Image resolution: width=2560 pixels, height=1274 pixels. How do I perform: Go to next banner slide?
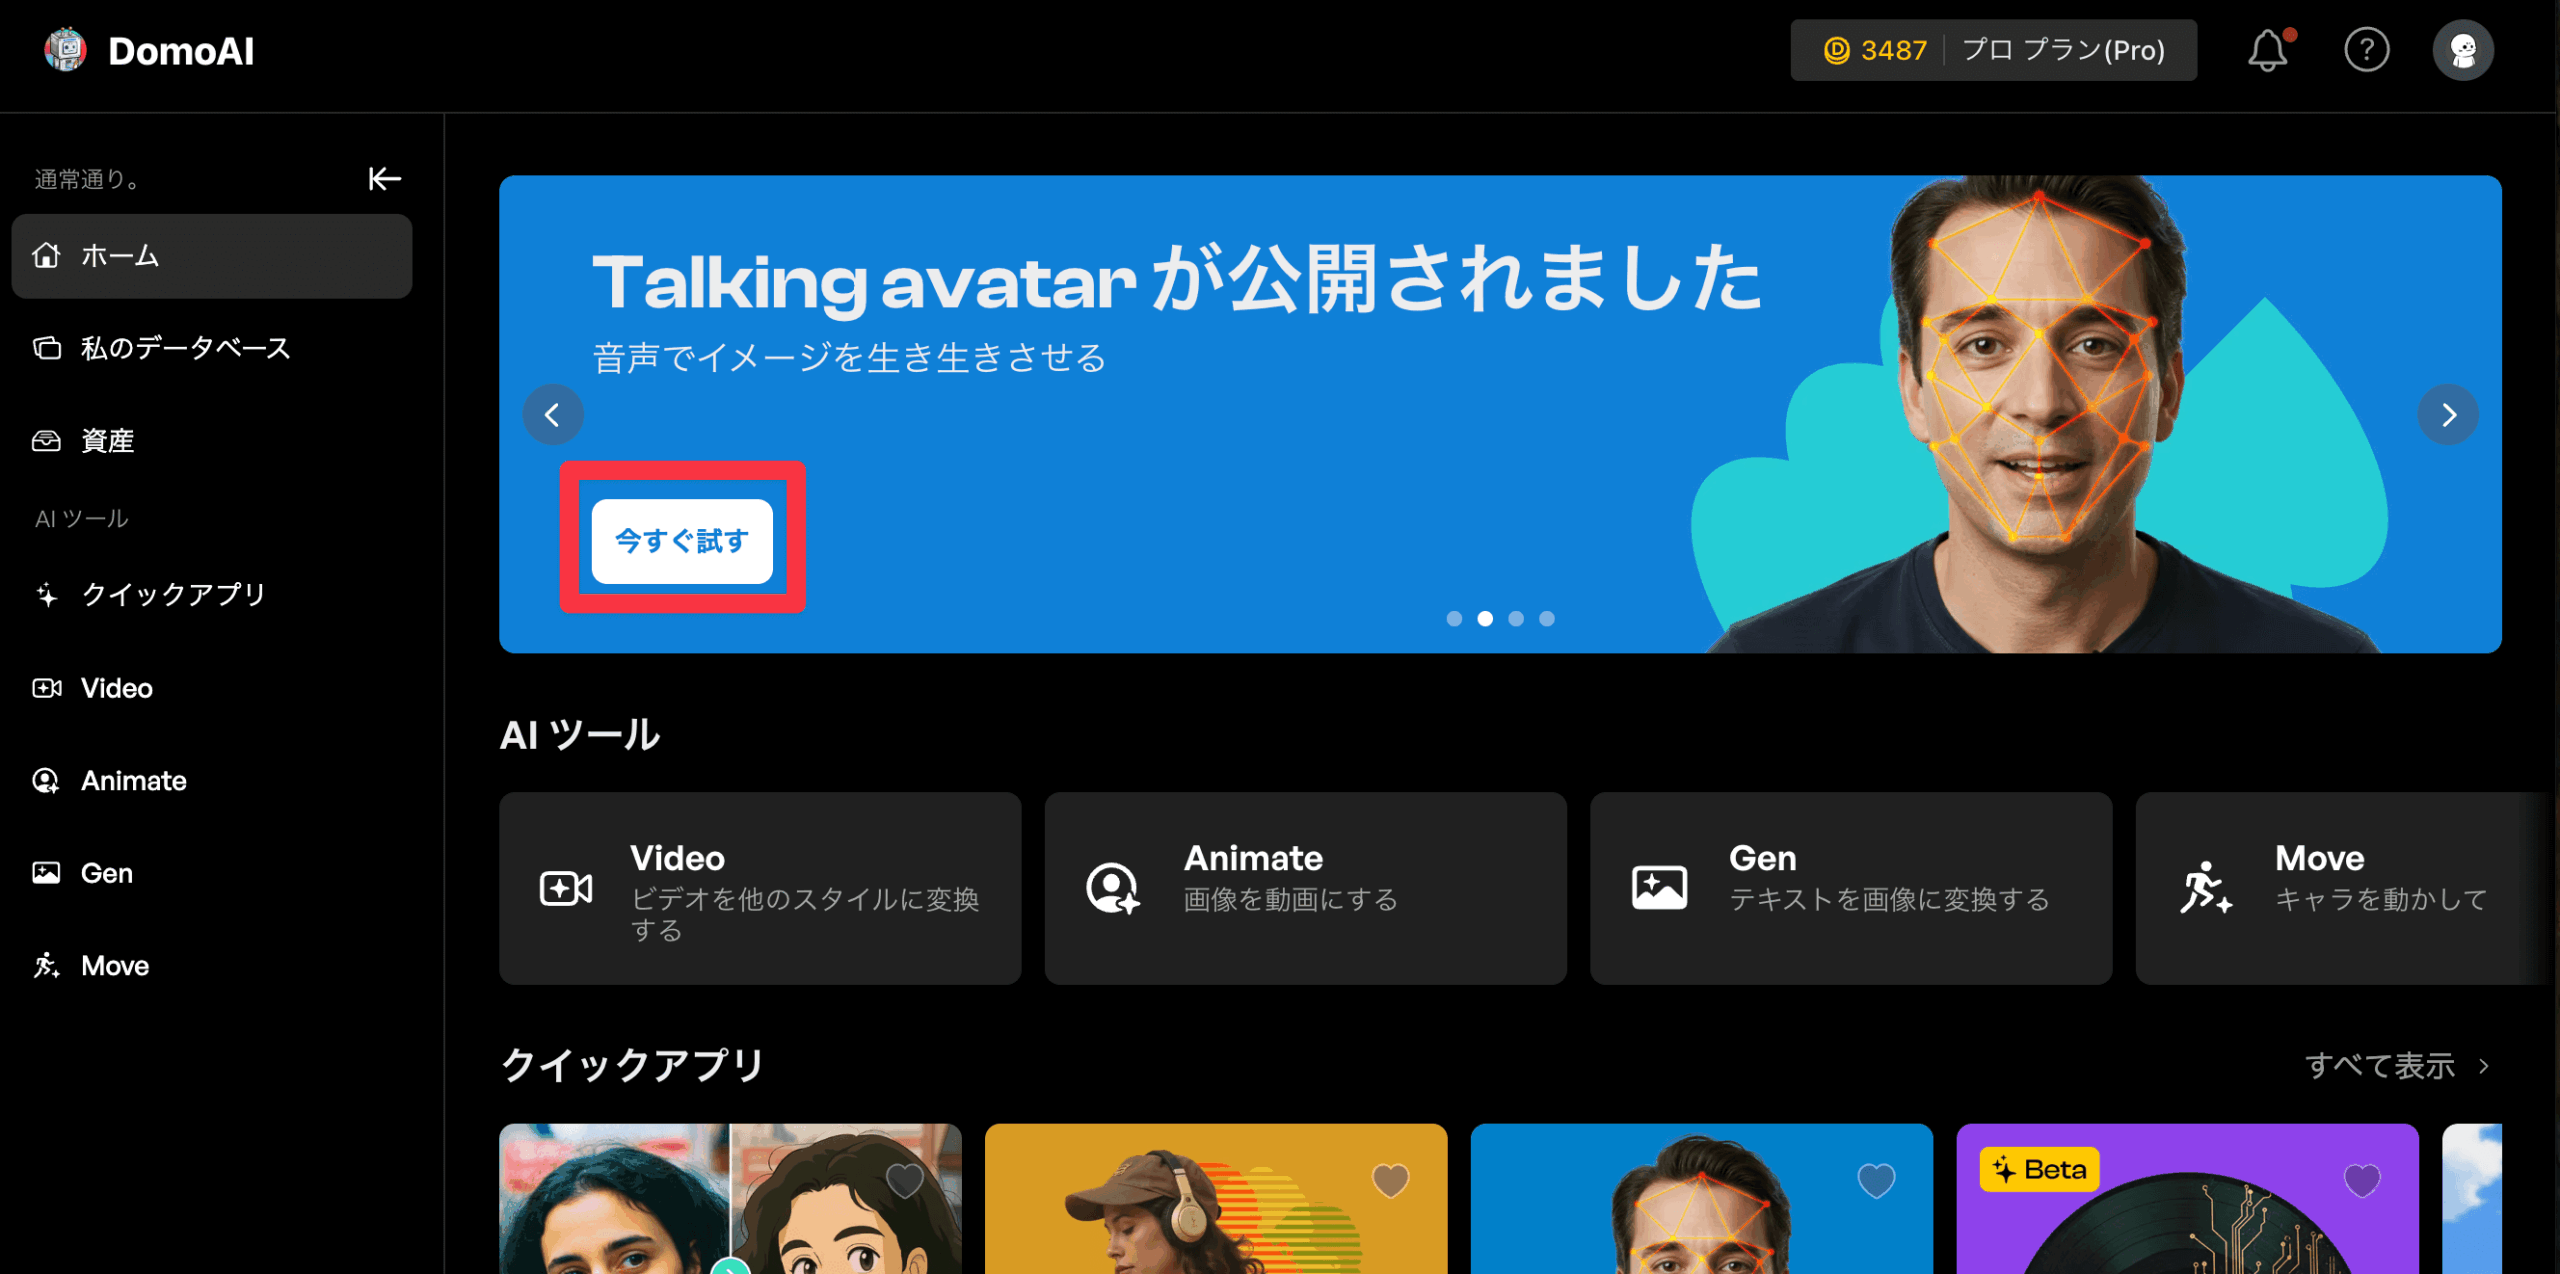pos(2448,414)
